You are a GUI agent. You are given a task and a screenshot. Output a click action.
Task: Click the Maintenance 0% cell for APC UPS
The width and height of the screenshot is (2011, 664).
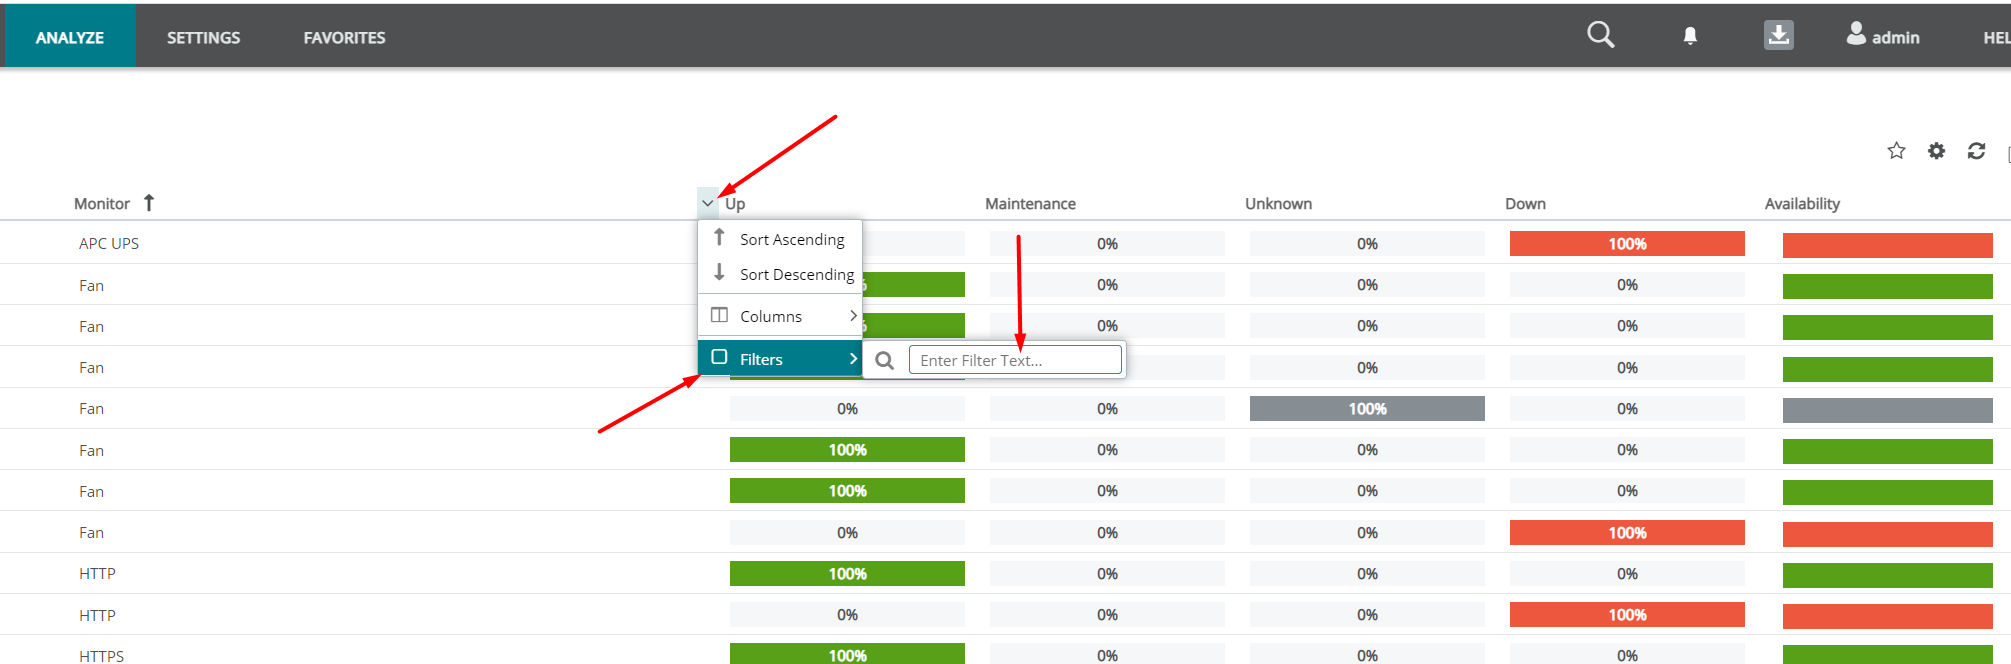(x=1107, y=244)
